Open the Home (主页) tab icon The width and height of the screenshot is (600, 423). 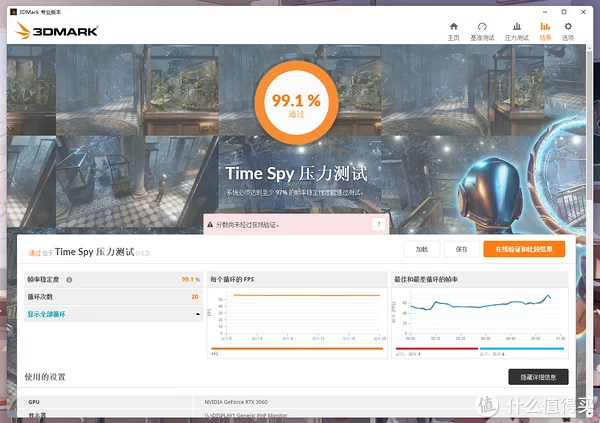click(x=453, y=26)
